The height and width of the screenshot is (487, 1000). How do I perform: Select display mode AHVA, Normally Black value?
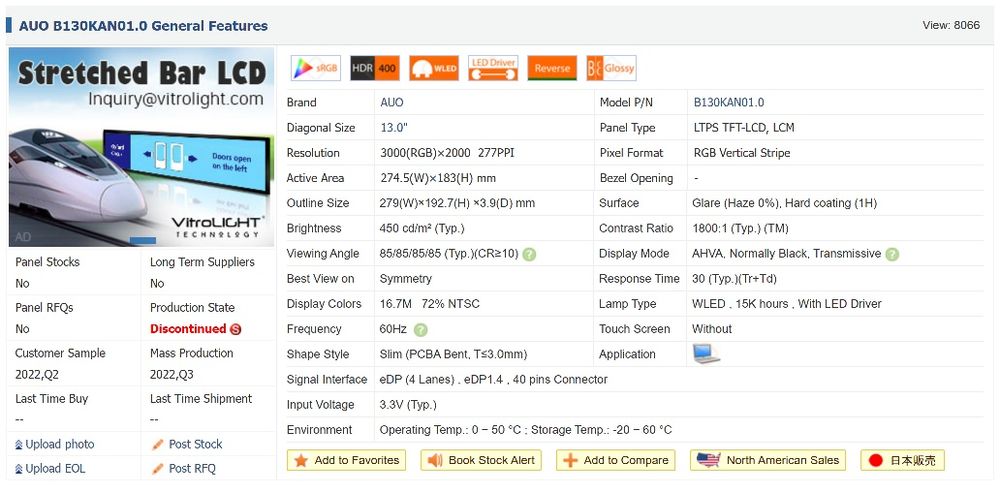tap(786, 254)
